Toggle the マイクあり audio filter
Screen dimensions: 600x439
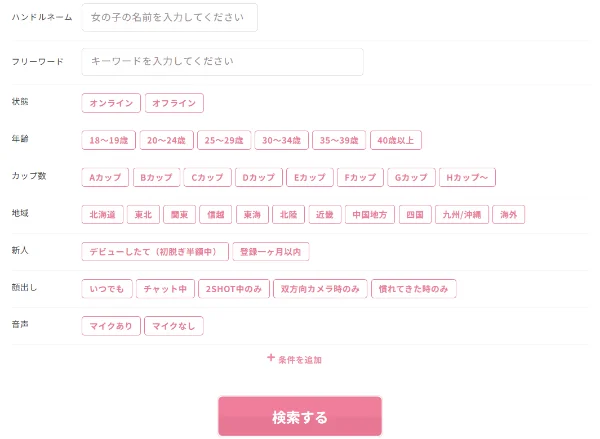111,325
